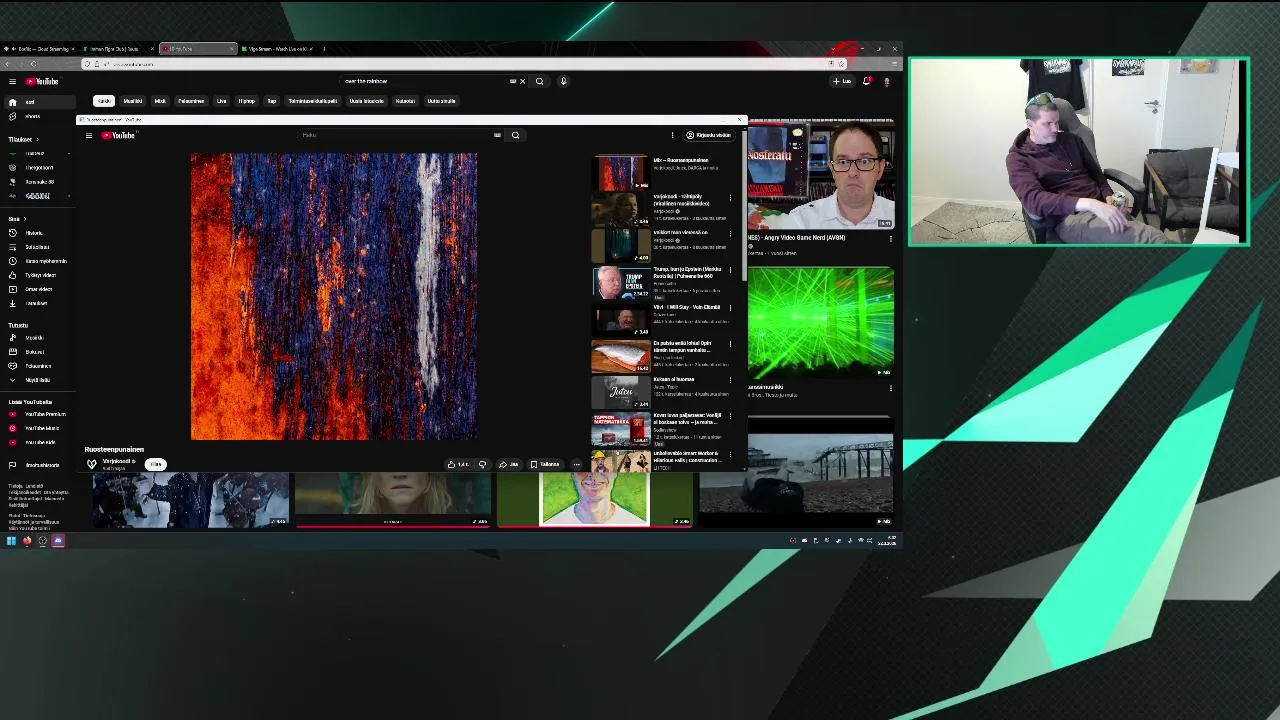Click the search magnifier in background YouTube header

tap(539, 81)
